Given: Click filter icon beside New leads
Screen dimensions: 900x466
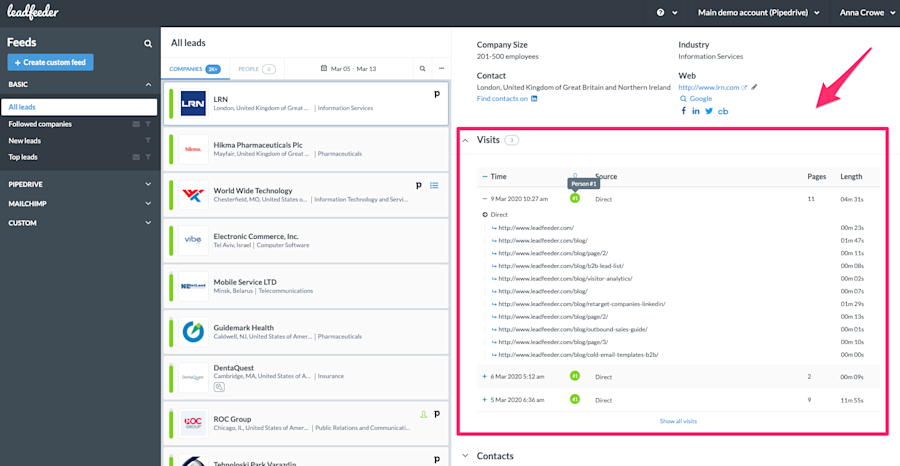Looking at the screenshot, I should pyautogui.click(x=148, y=141).
